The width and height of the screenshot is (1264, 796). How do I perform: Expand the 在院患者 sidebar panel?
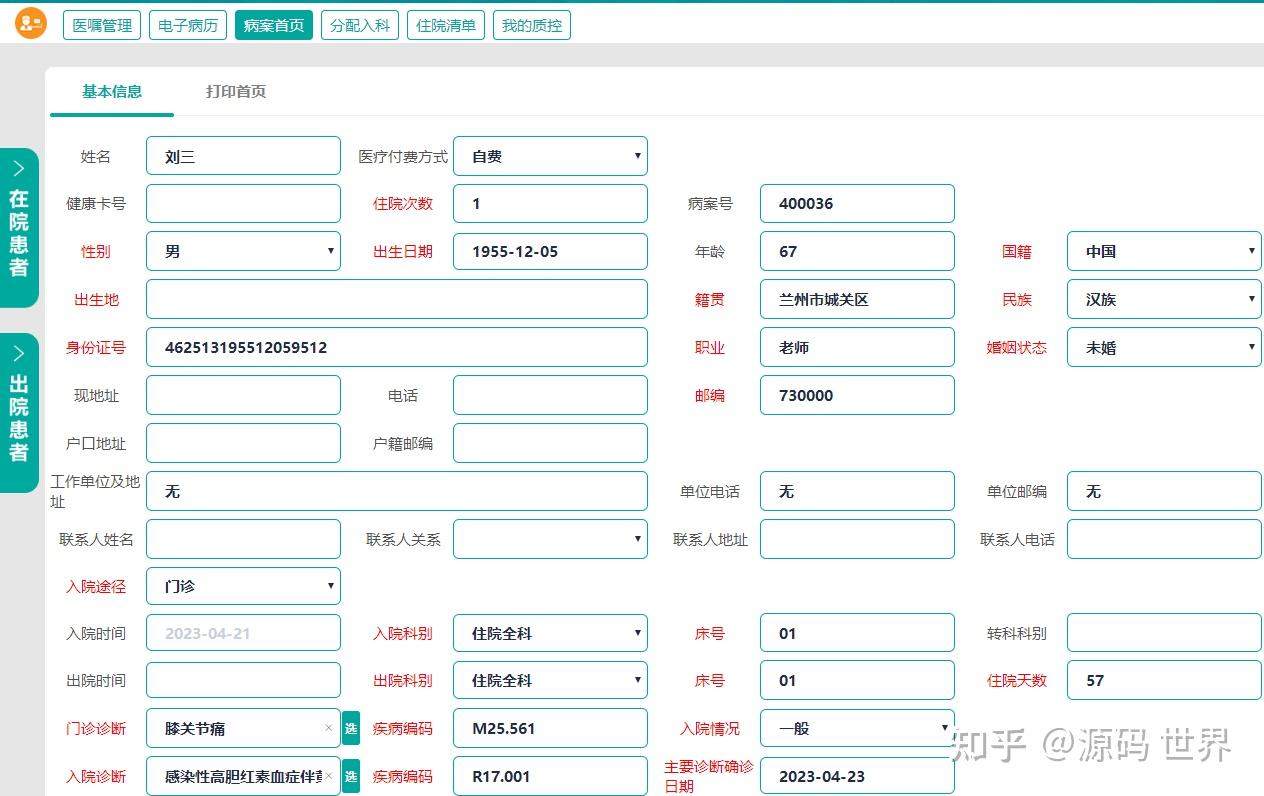20,222
